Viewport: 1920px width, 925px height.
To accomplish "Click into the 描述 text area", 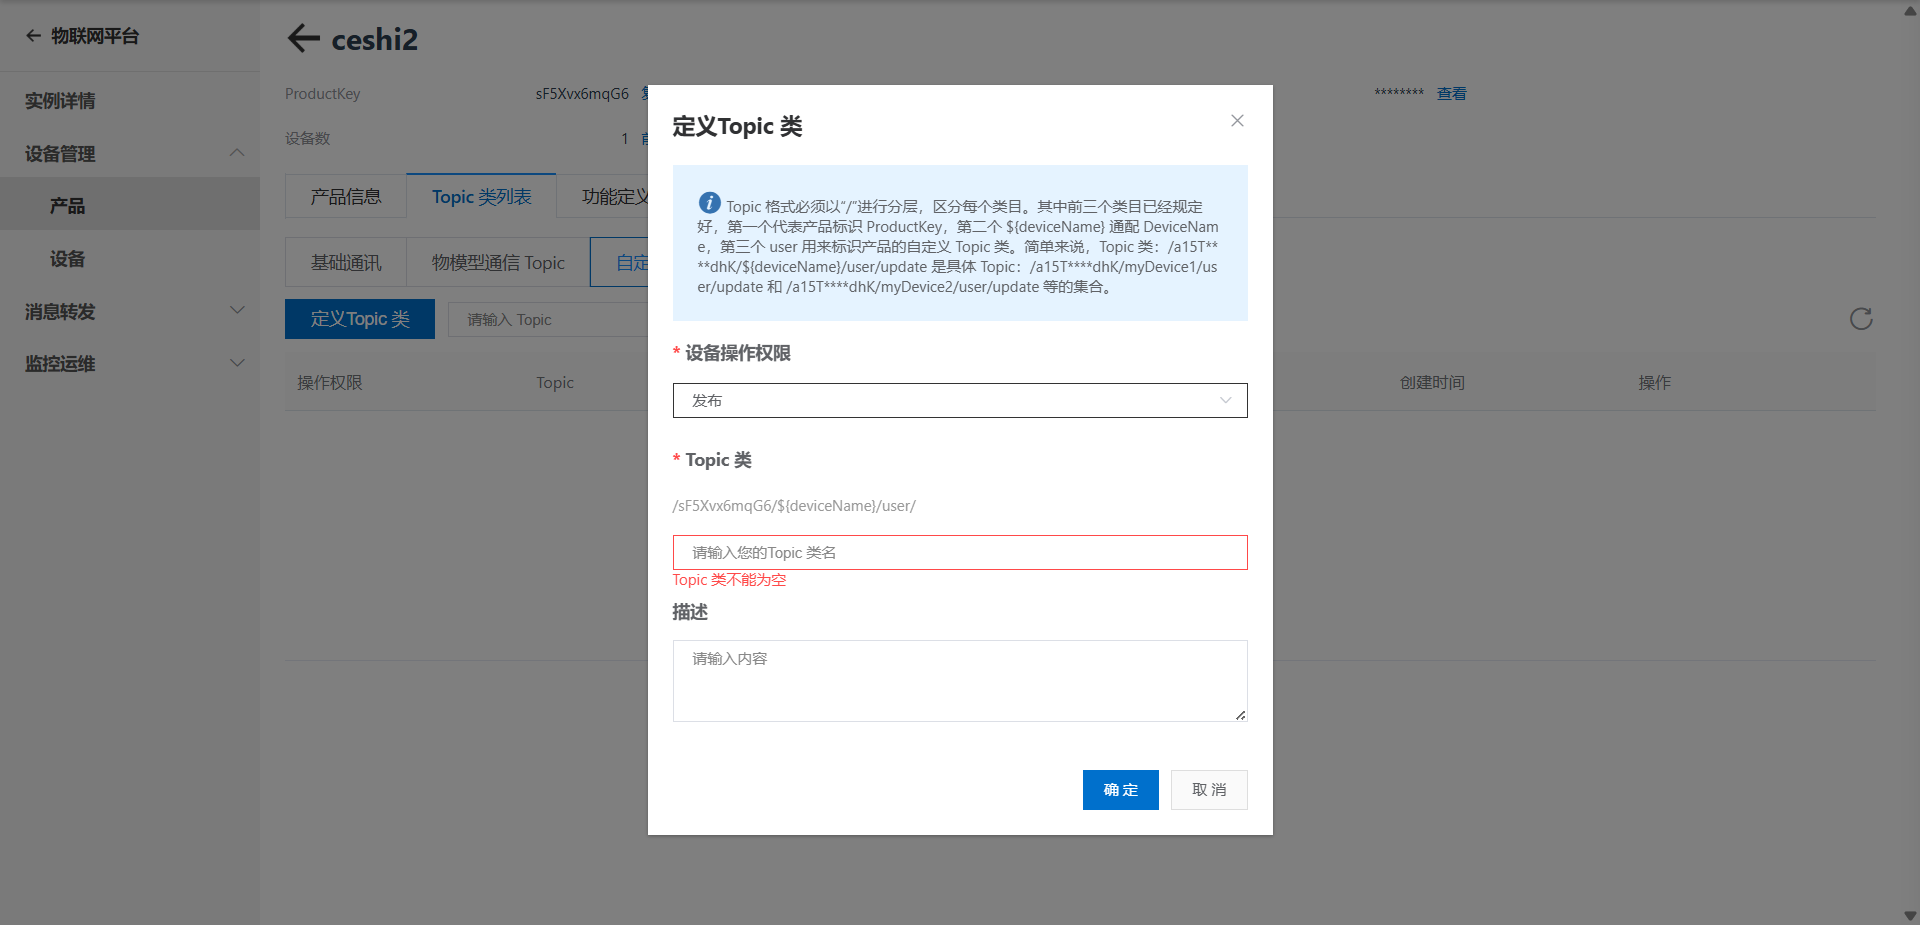I will pyautogui.click(x=960, y=681).
